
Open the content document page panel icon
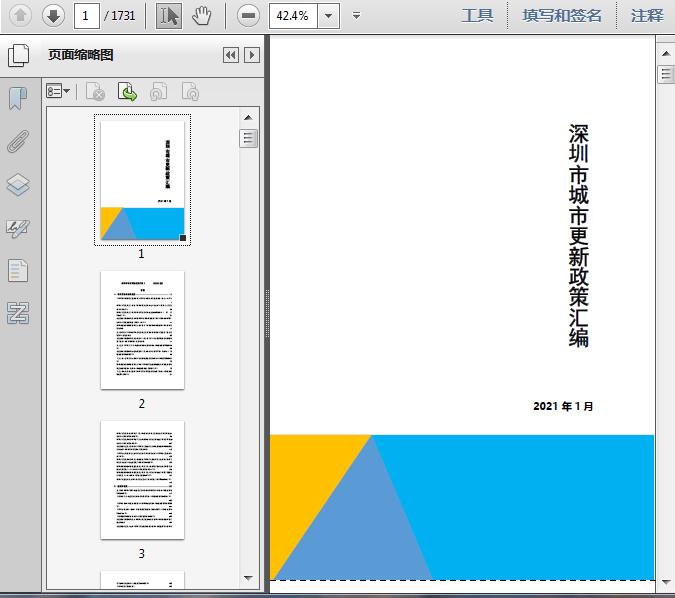point(18,270)
